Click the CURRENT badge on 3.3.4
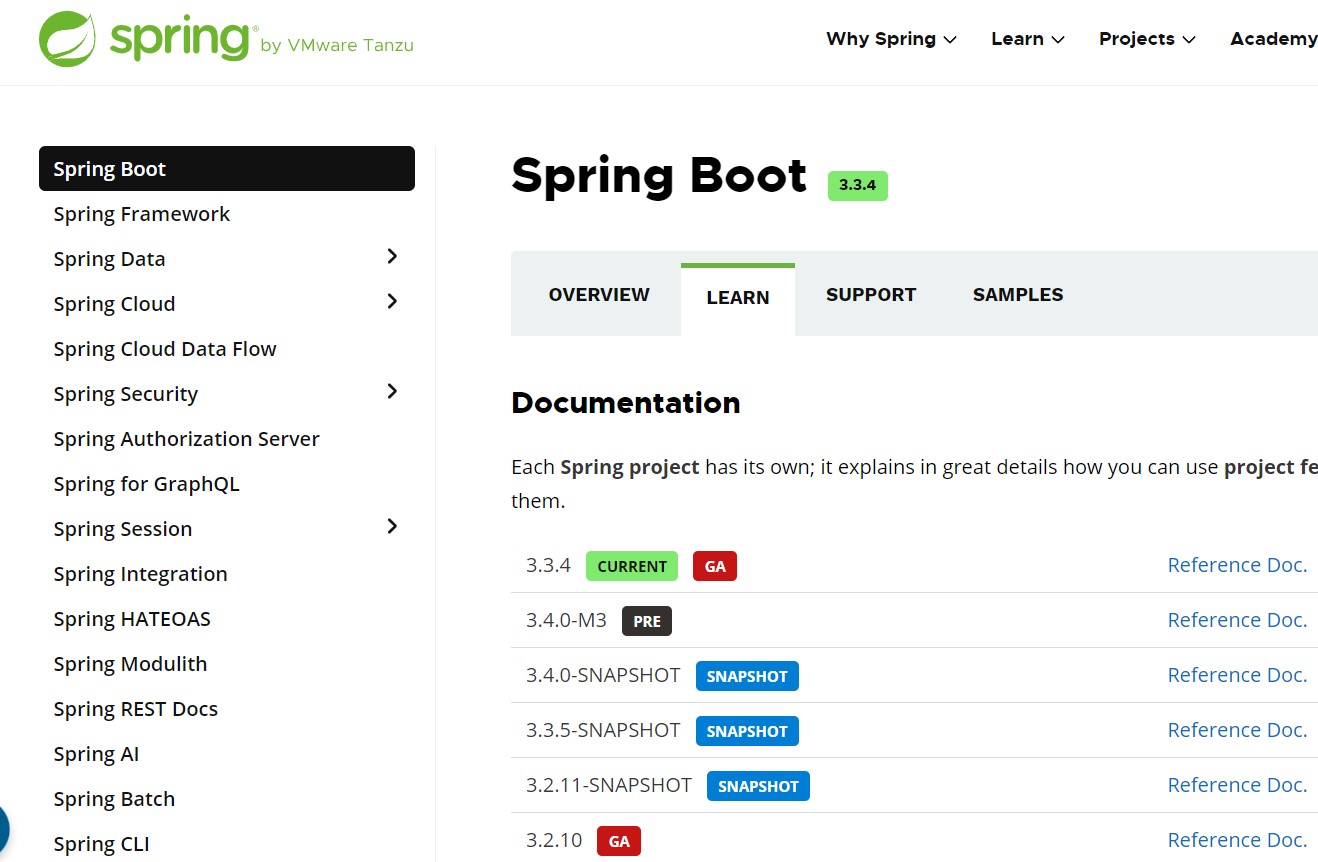This screenshot has height=862, width=1318. (632, 566)
